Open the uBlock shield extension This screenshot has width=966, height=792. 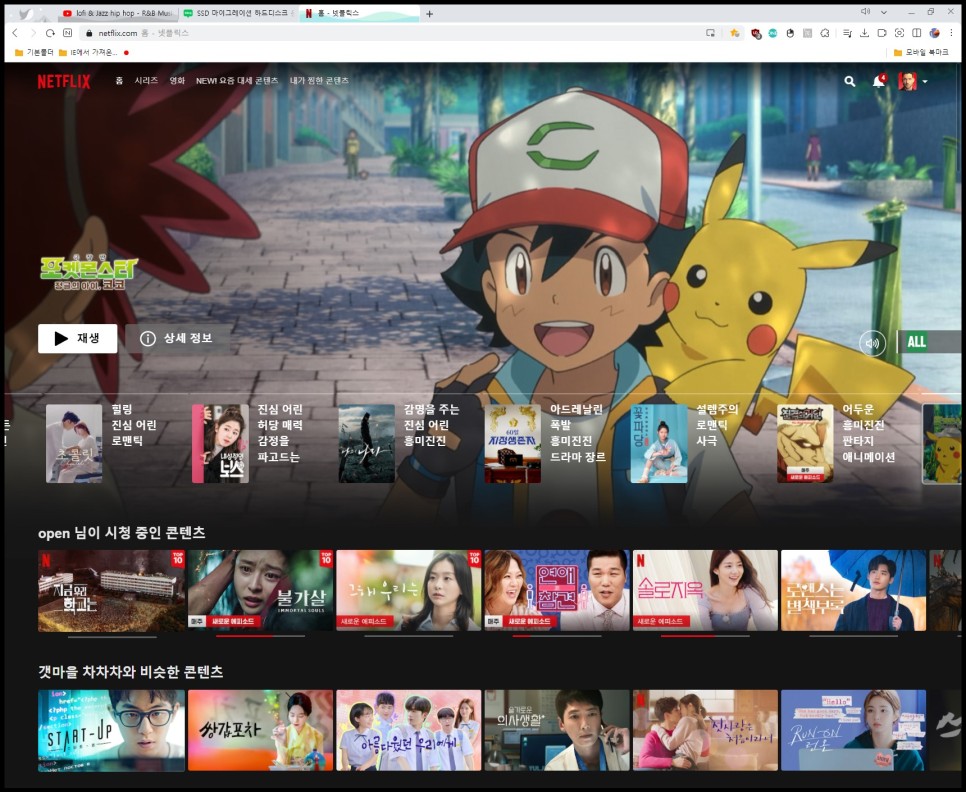pyautogui.click(x=756, y=34)
